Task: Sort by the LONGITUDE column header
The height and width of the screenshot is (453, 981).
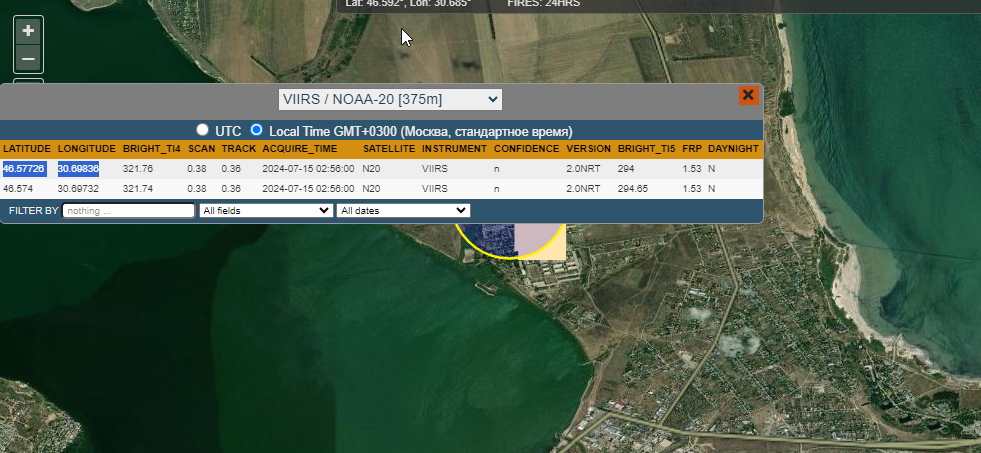Action: pyautogui.click(x=87, y=149)
